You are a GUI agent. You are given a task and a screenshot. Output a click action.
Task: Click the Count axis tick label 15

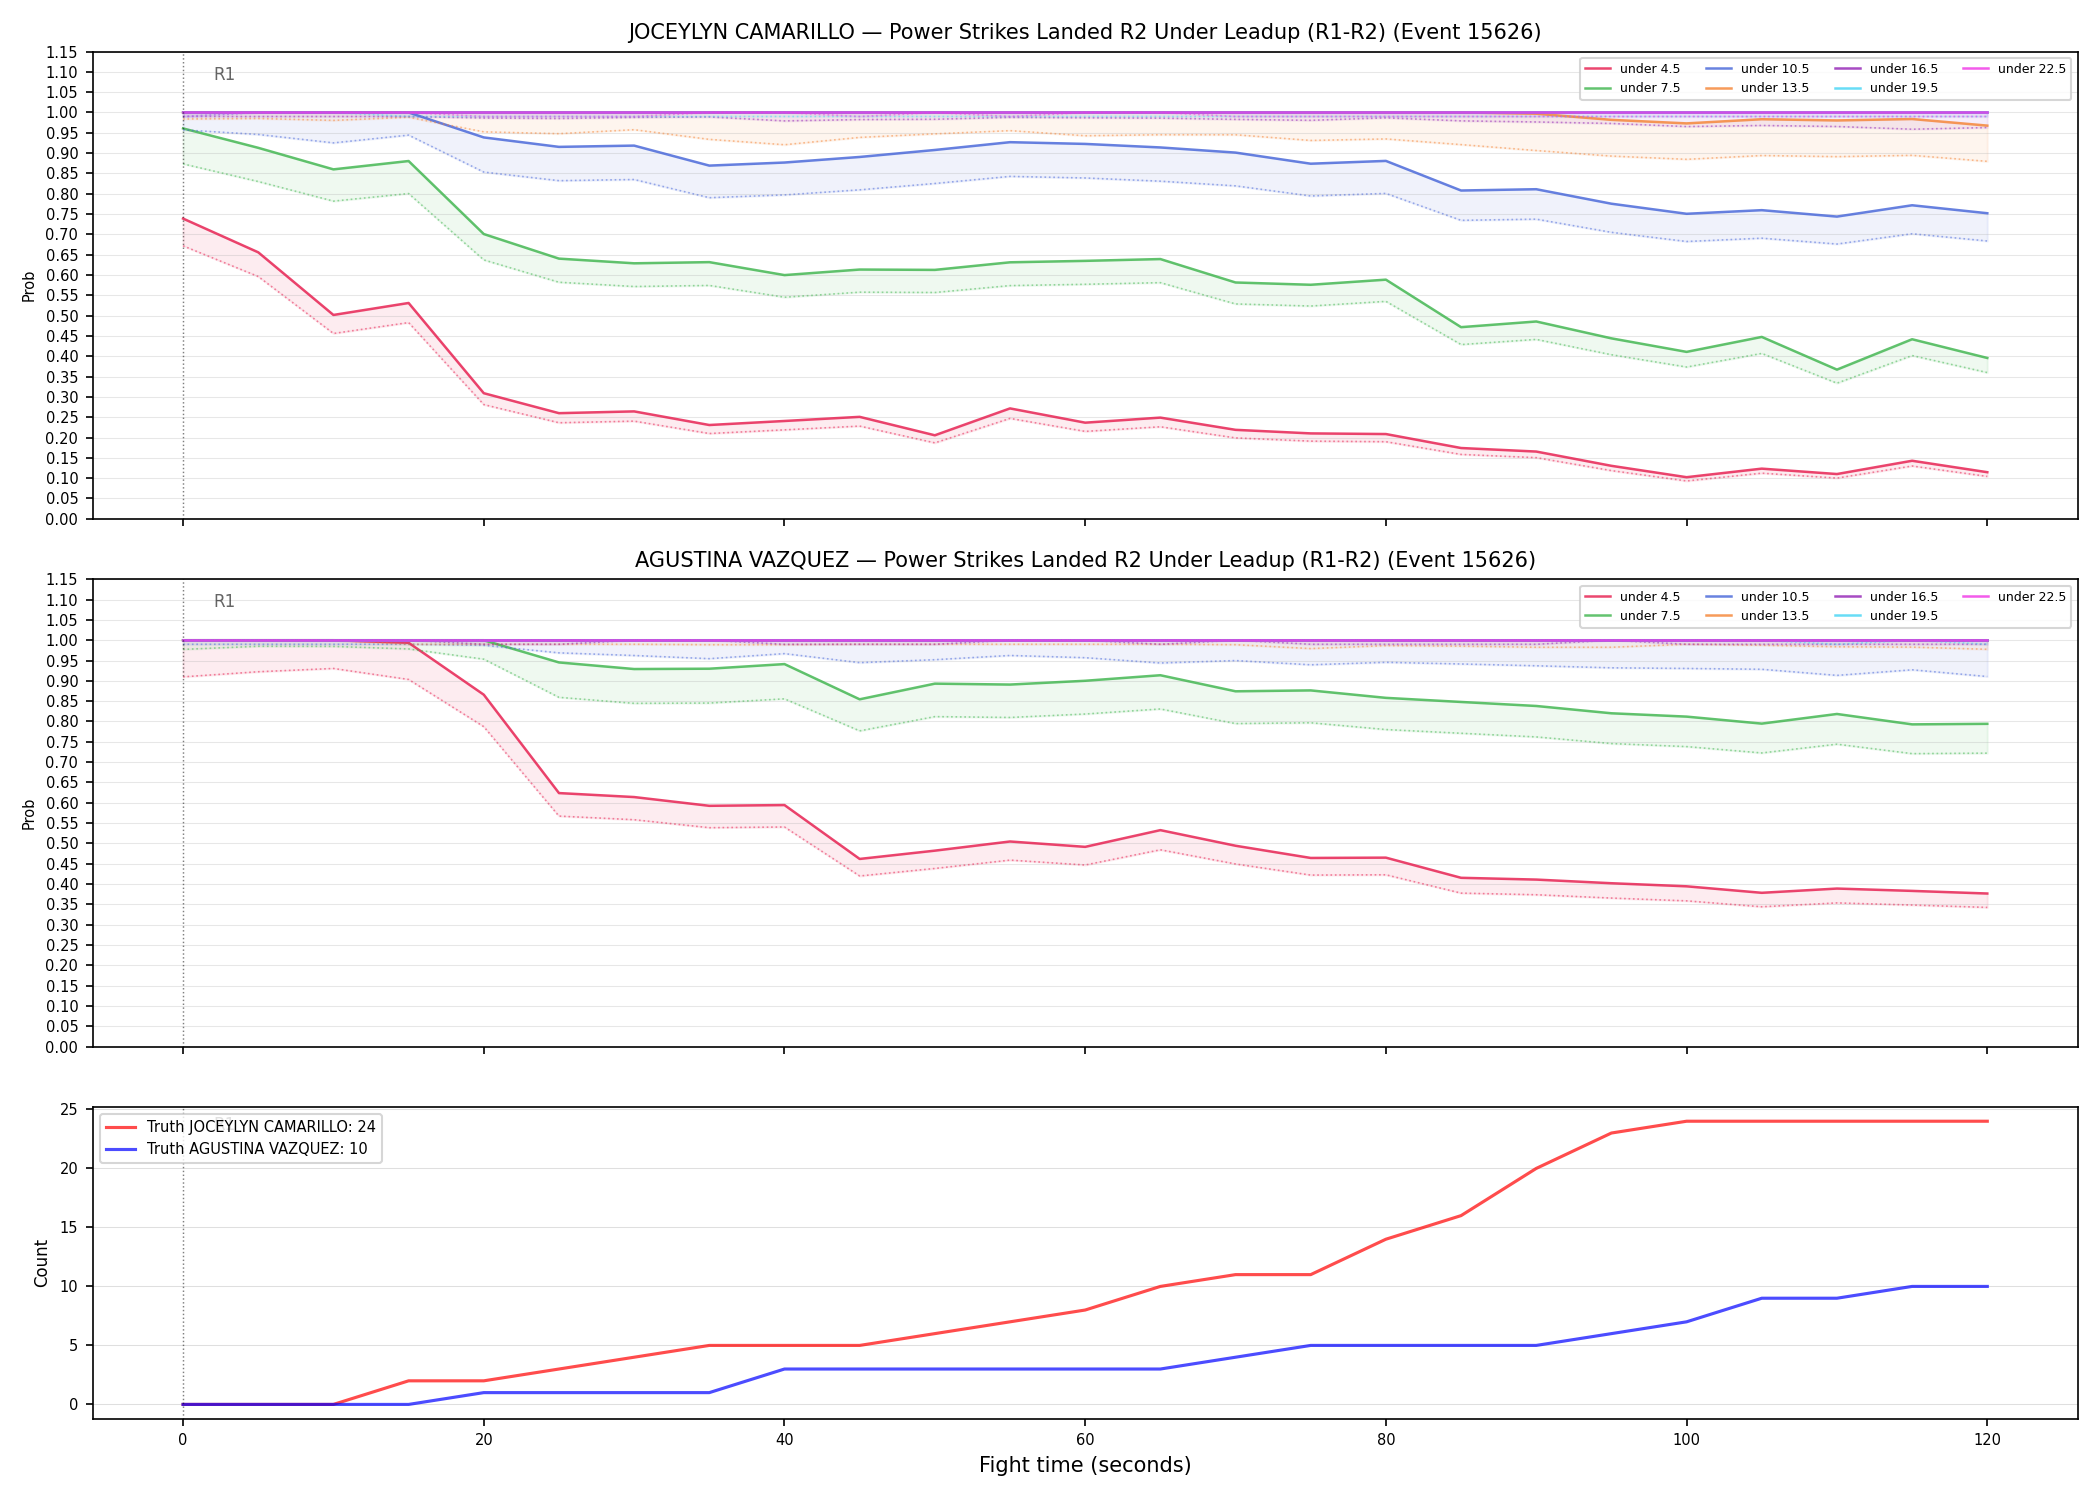69,1228
